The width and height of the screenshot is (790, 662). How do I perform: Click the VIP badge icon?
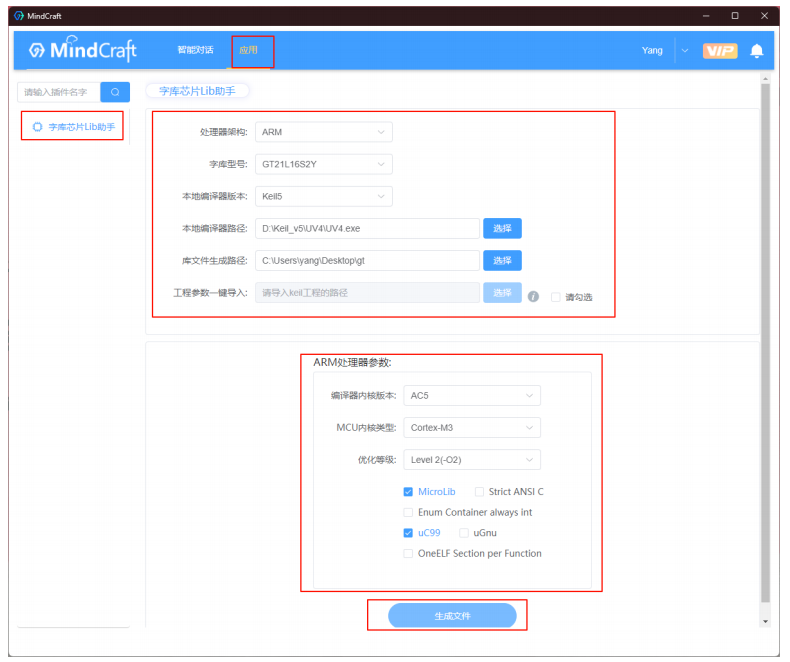point(720,51)
